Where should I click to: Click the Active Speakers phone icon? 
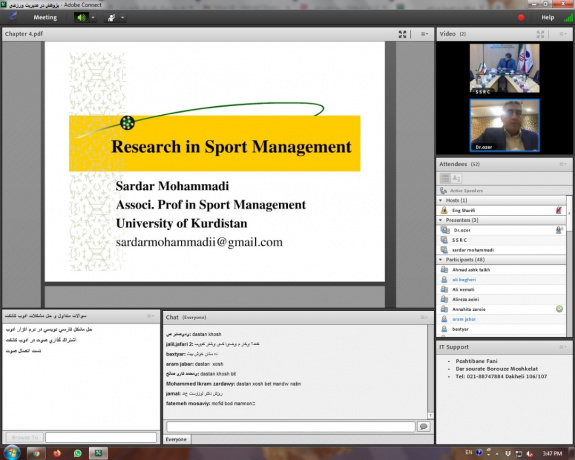[x=443, y=191]
